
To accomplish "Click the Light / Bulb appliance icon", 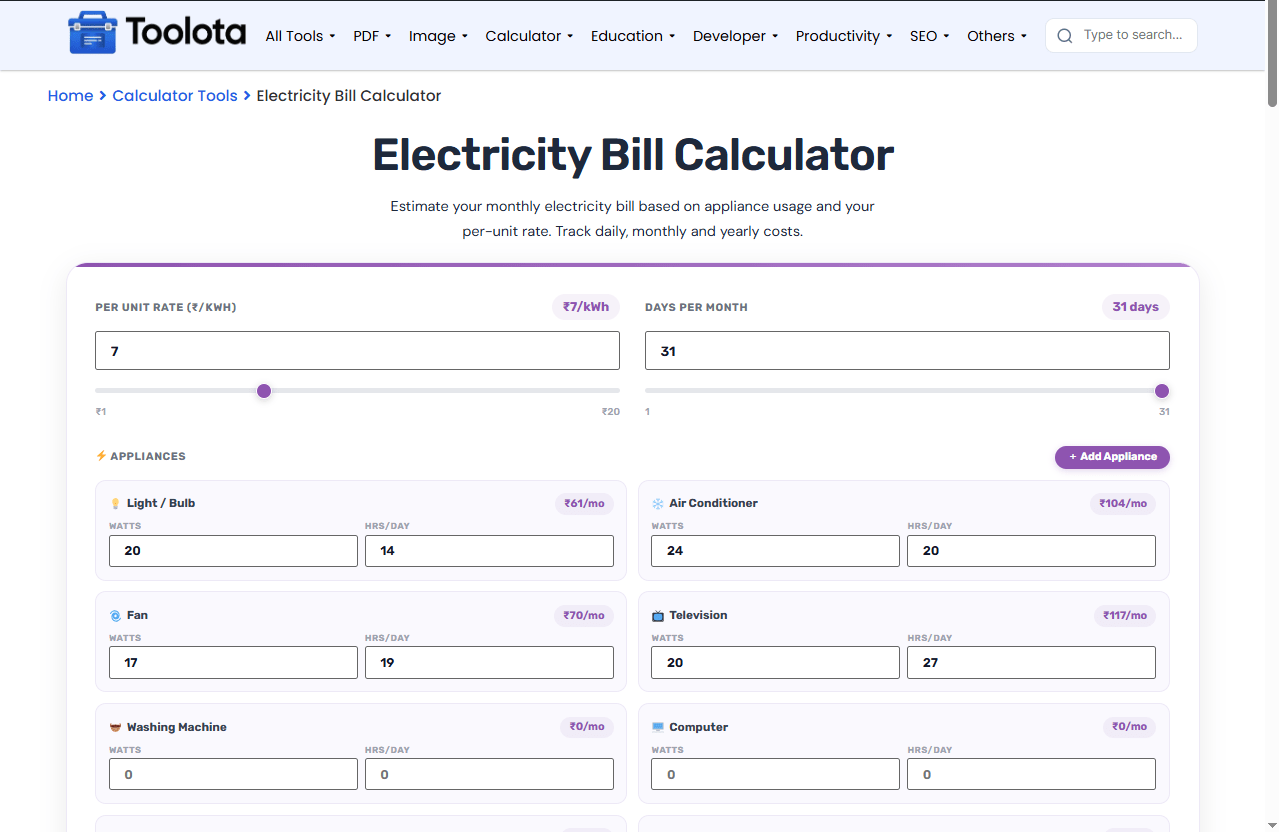I will pos(115,503).
